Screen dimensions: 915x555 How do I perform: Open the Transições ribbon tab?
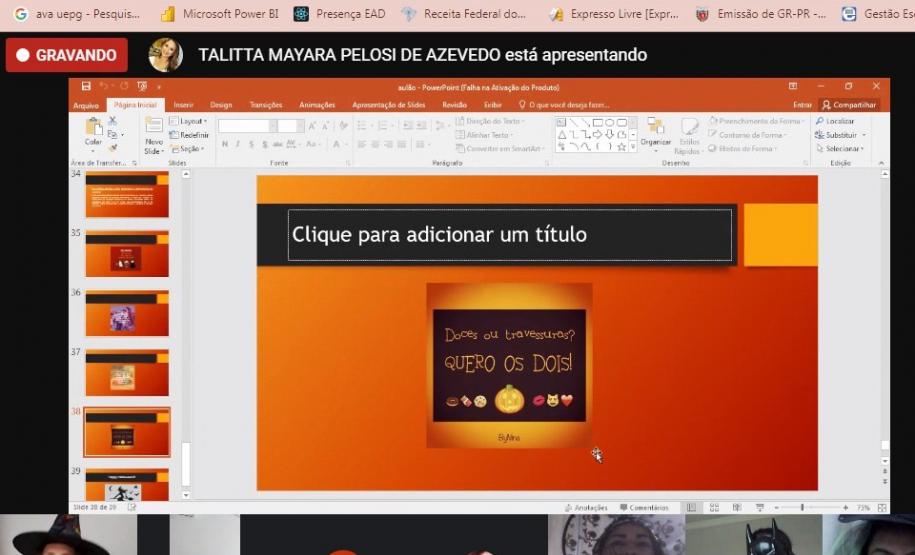(x=266, y=105)
